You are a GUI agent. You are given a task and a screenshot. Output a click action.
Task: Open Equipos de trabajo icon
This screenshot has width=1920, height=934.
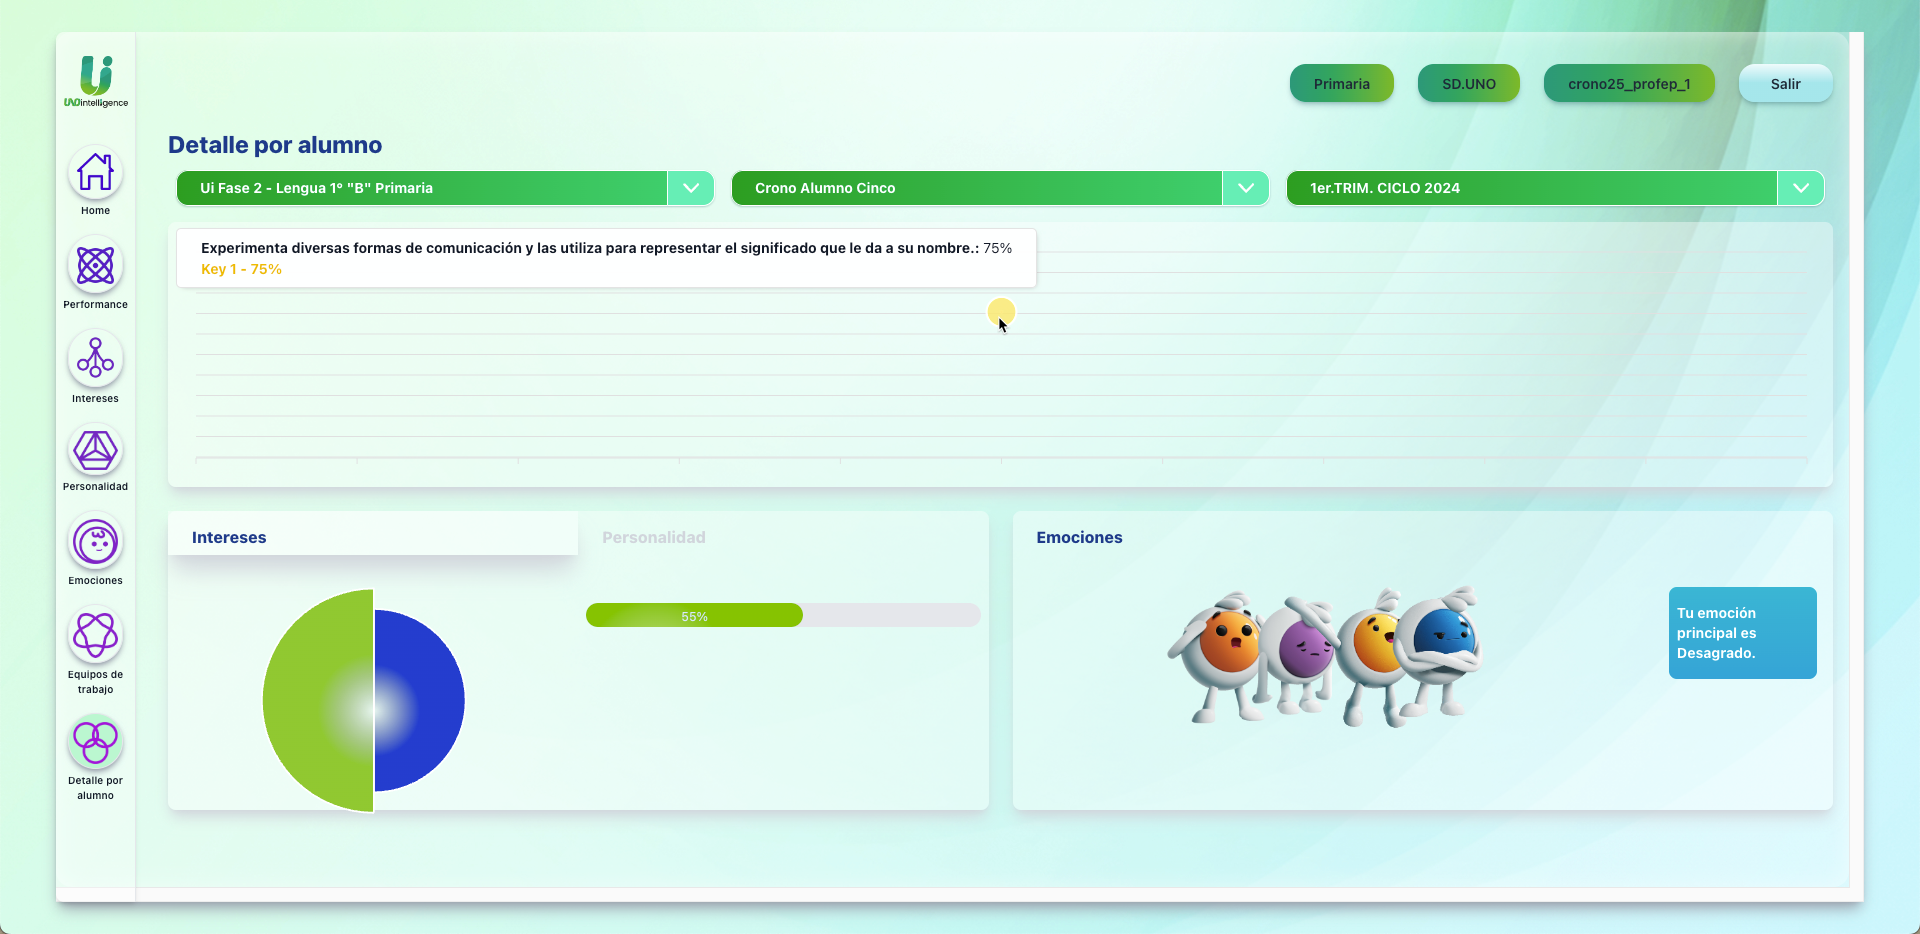95,635
